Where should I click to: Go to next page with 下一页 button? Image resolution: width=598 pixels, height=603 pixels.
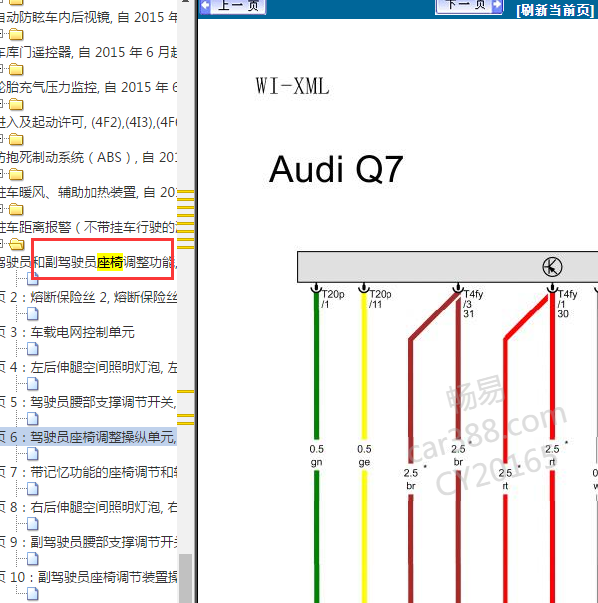coord(469,6)
